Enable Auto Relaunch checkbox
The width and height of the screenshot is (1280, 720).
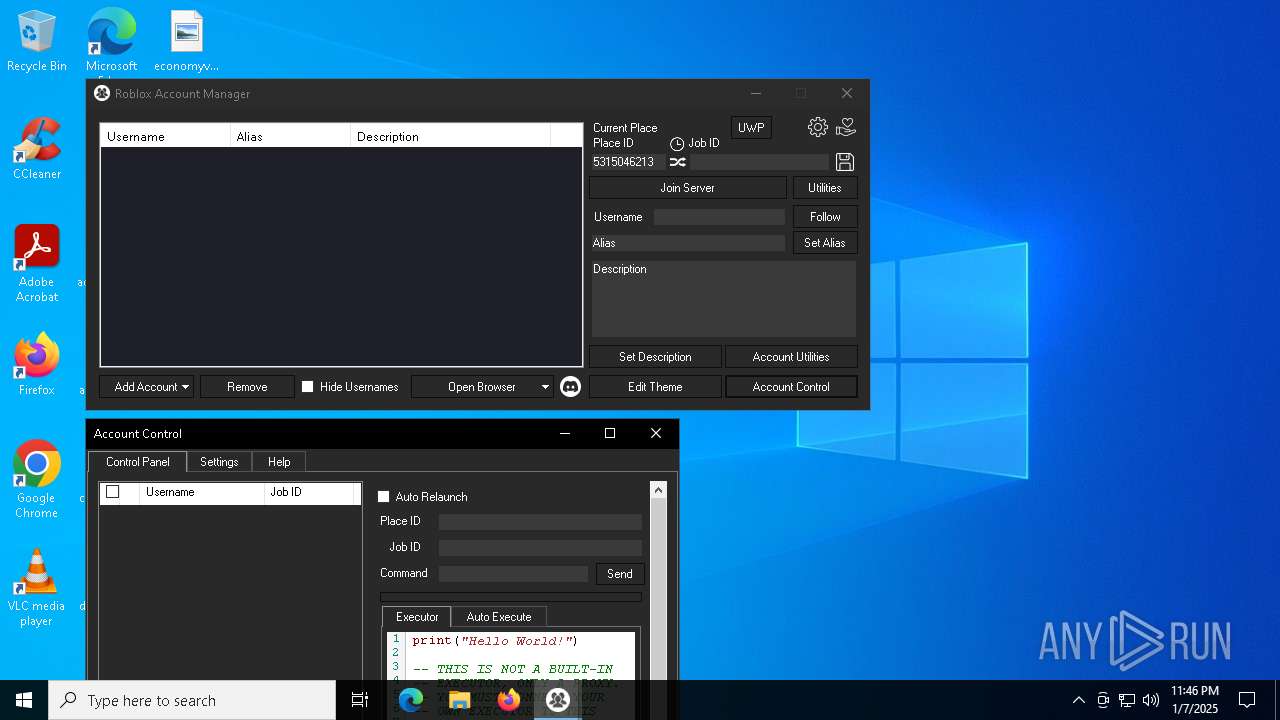coord(383,497)
